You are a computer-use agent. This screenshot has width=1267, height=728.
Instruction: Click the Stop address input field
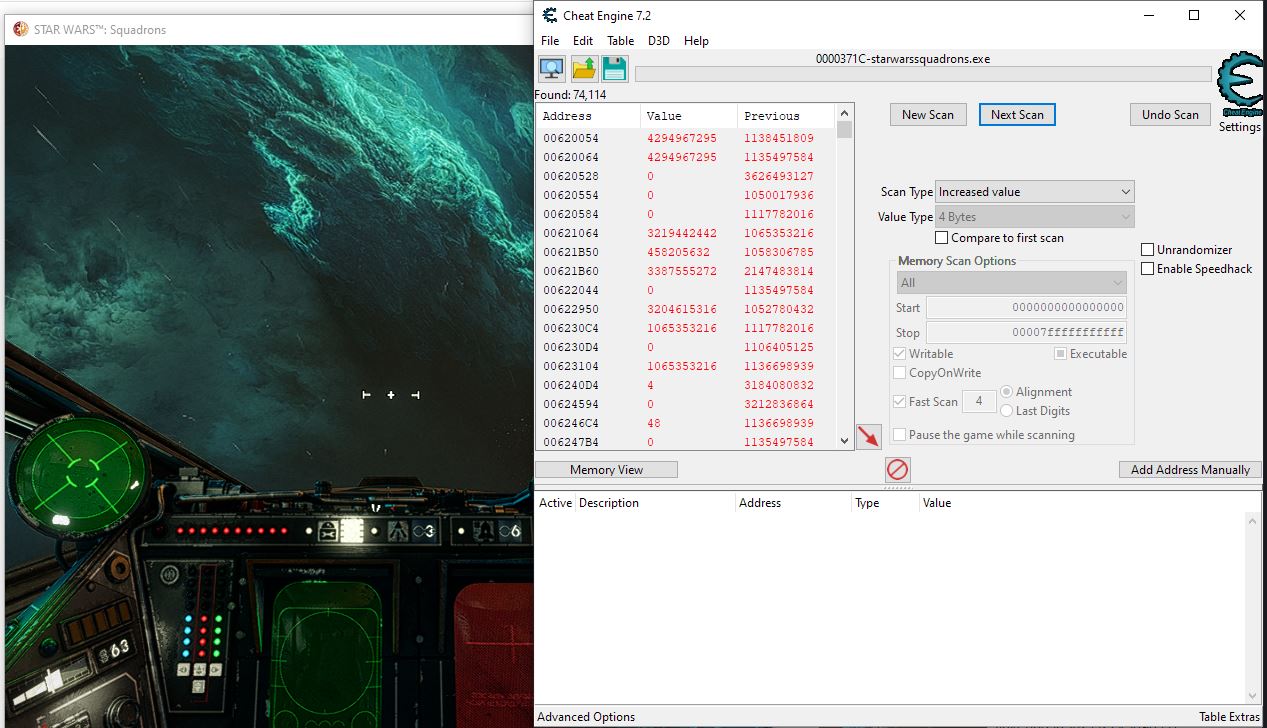click(x=1027, y=333)
